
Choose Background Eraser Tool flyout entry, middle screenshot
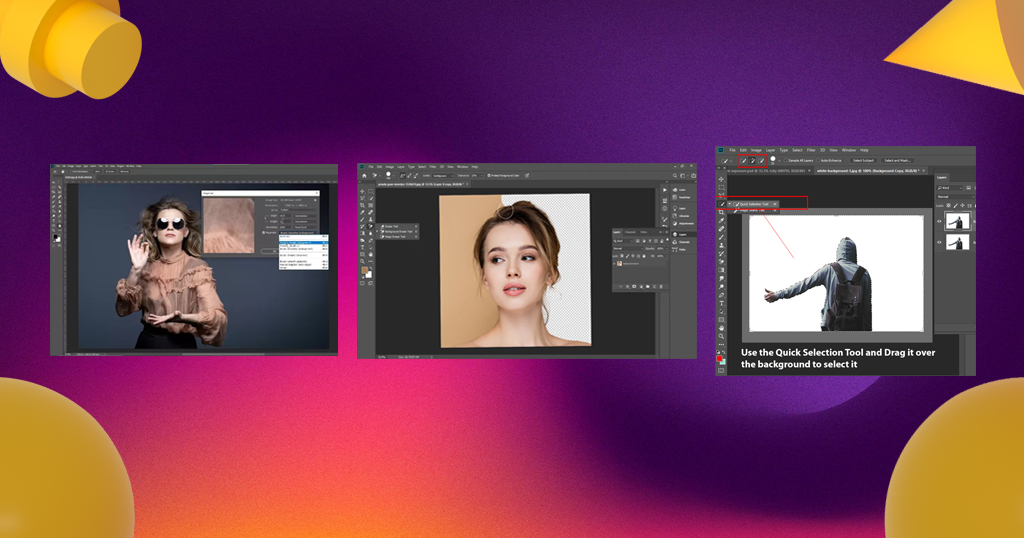click(397, 232)
